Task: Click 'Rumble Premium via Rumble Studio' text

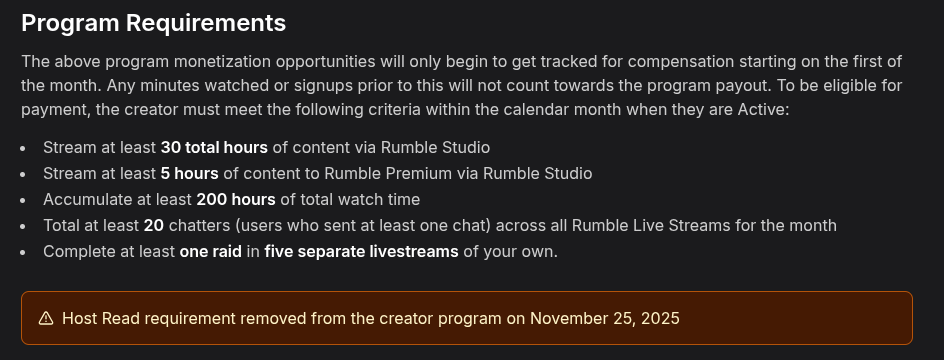Action: pos(458,173)
